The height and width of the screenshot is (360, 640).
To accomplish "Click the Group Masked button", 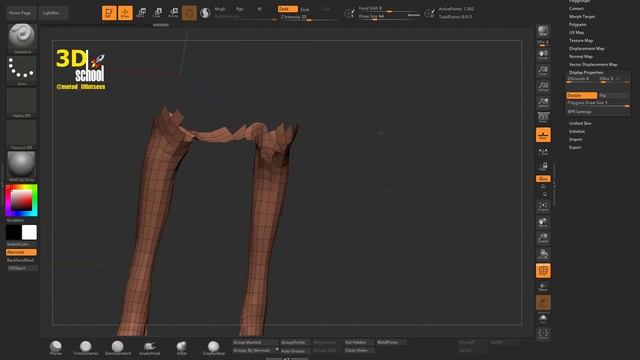I will pyautogui.click(x=256, y=342).
